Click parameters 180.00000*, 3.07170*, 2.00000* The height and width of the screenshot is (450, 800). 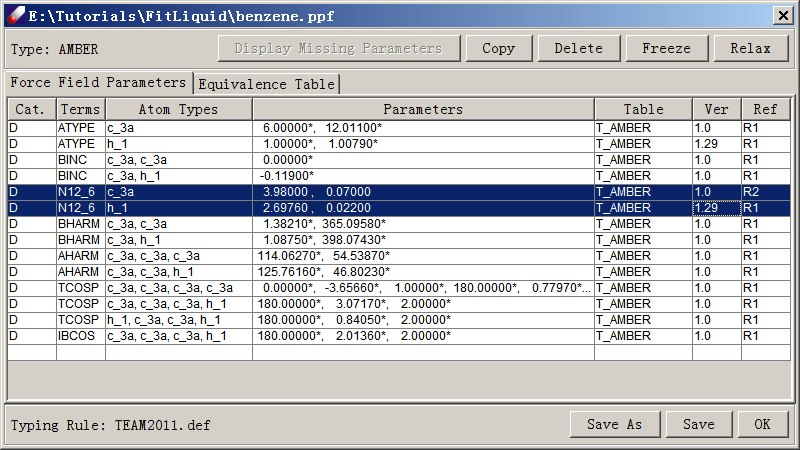click(423, 304)
